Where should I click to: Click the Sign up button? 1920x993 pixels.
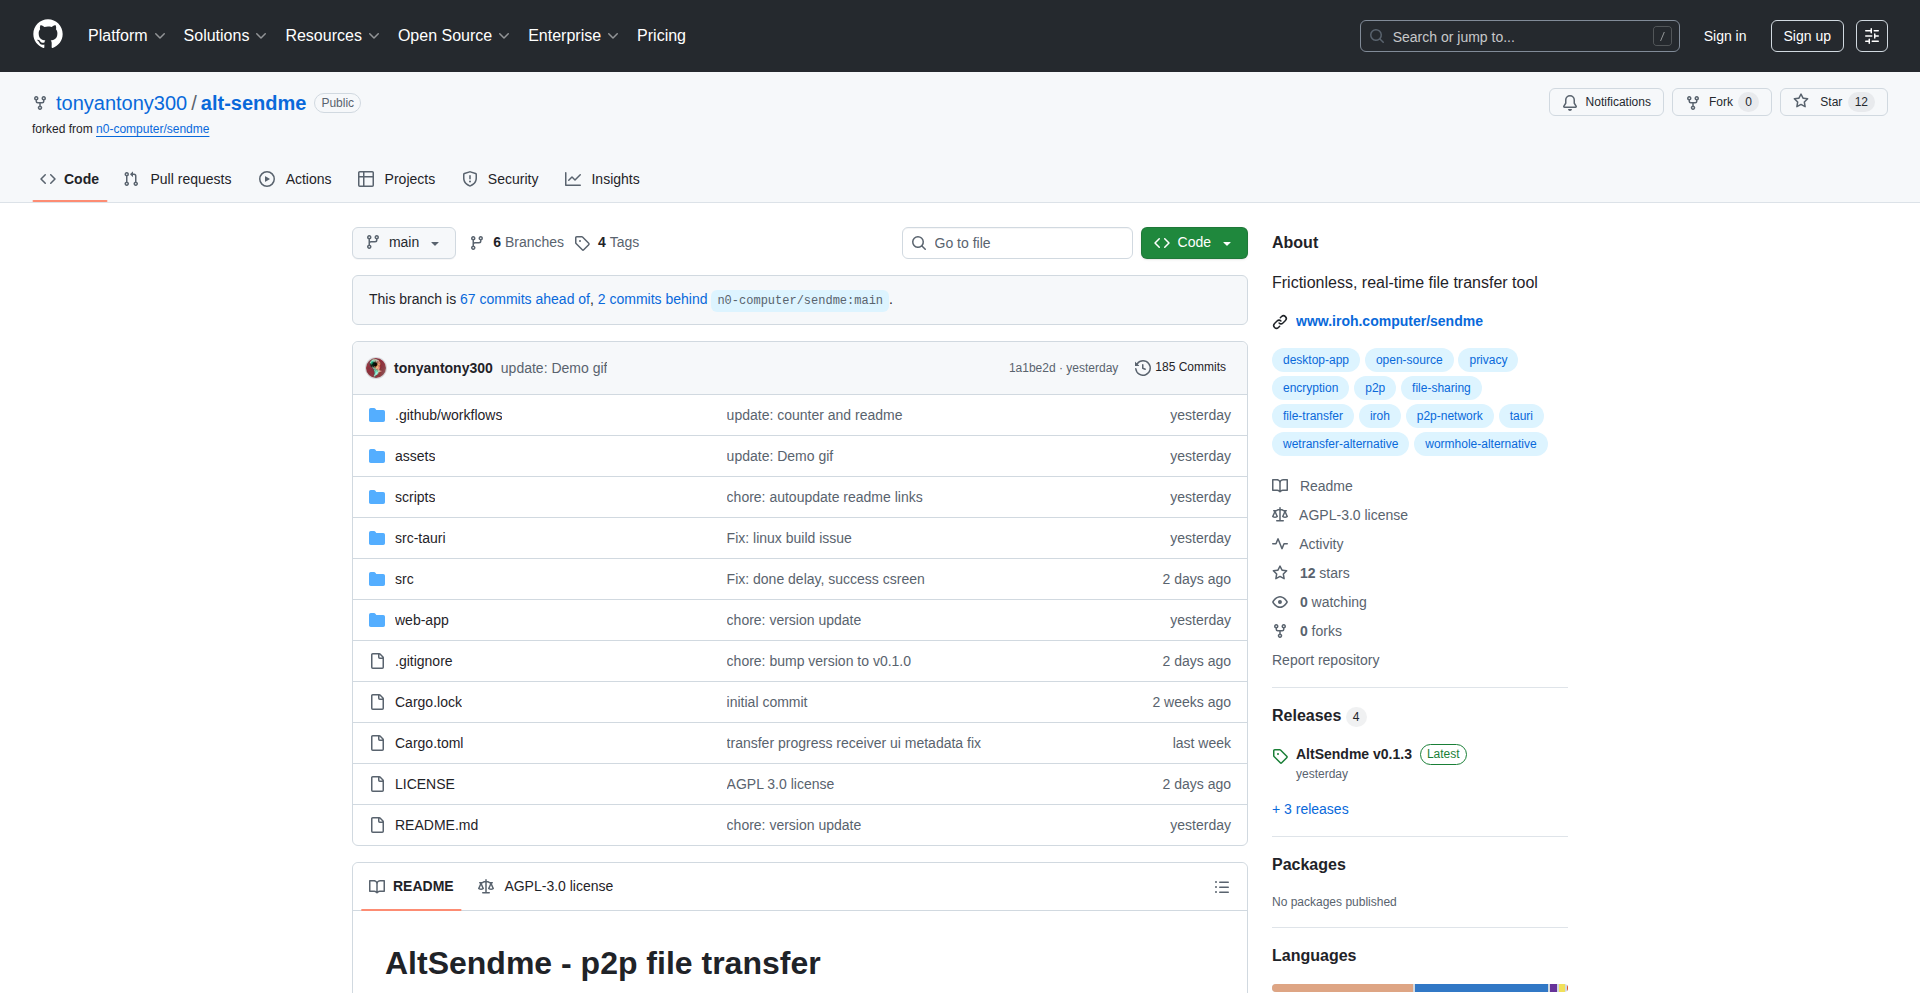pyautogui.click(x=1806, y=35)
